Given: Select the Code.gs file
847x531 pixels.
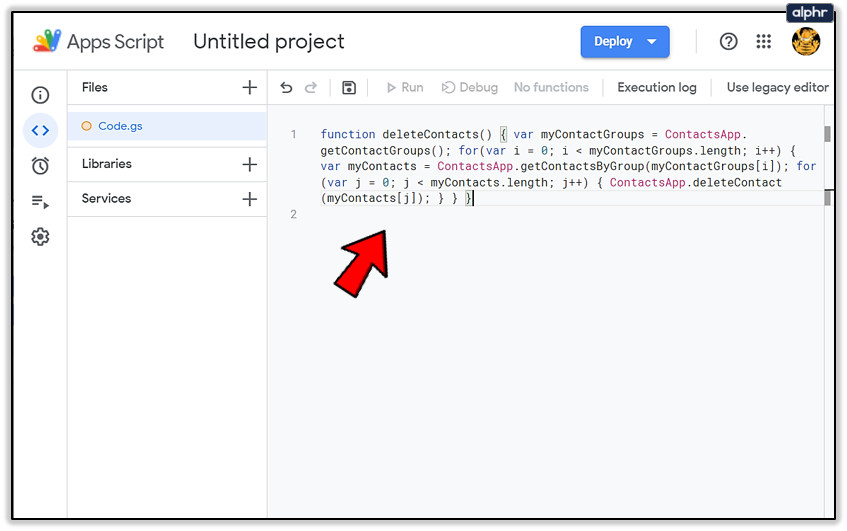Looking at the screenshot, I should 120,126.
